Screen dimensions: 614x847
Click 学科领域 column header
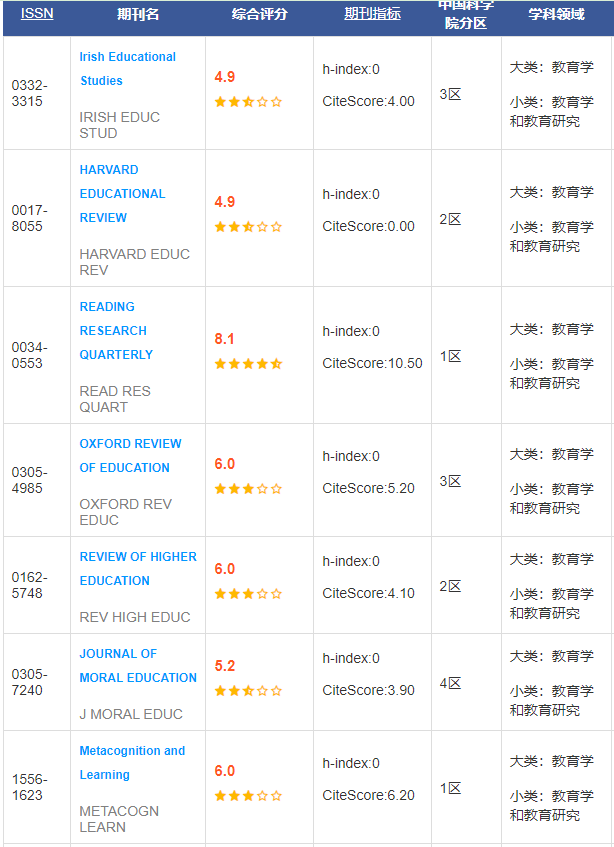[556, 14]
